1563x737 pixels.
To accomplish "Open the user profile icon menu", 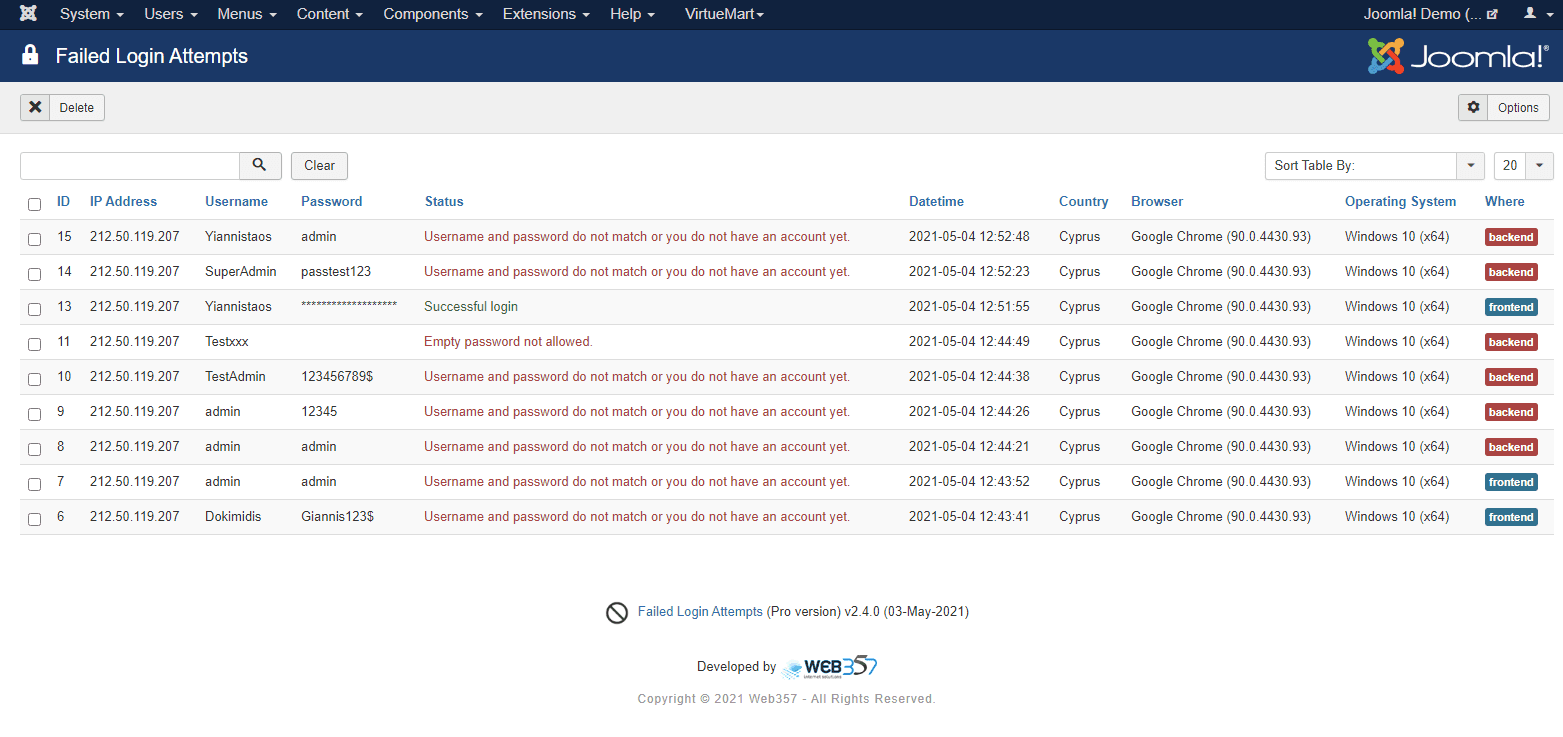I will (1535, 14).
